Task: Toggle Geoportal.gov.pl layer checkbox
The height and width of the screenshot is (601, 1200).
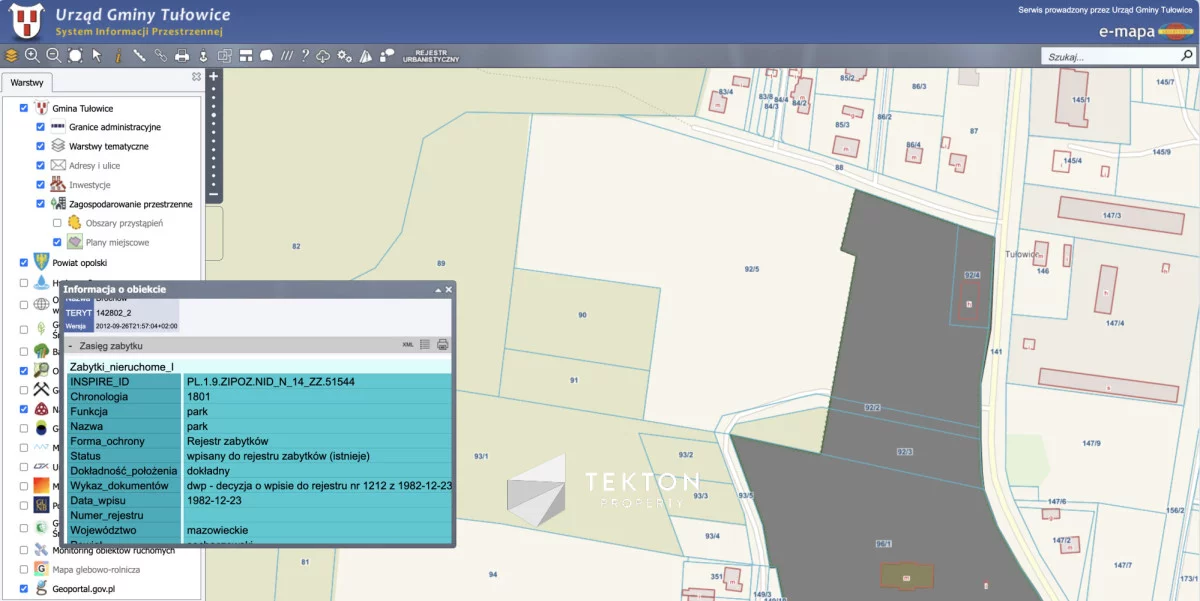Action: point(24,589)
